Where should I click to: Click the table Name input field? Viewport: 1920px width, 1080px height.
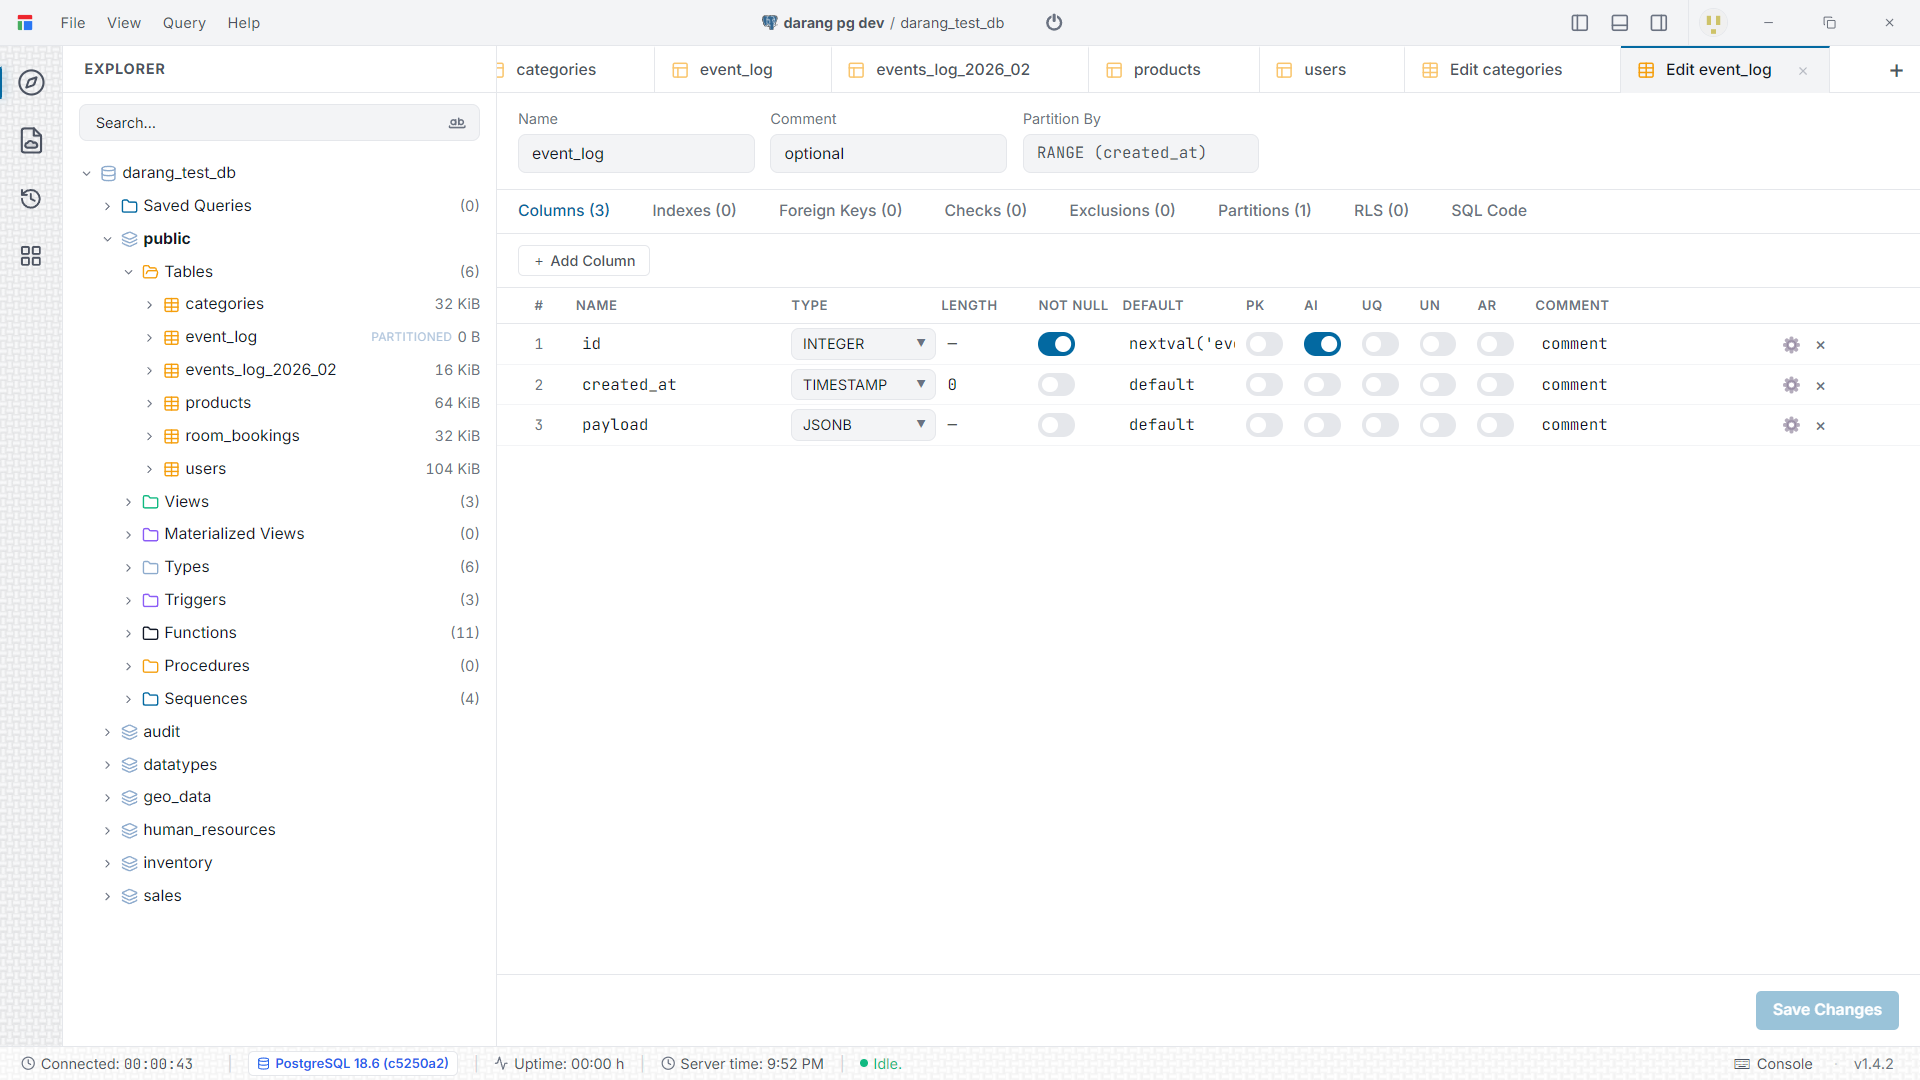(636, 154)
